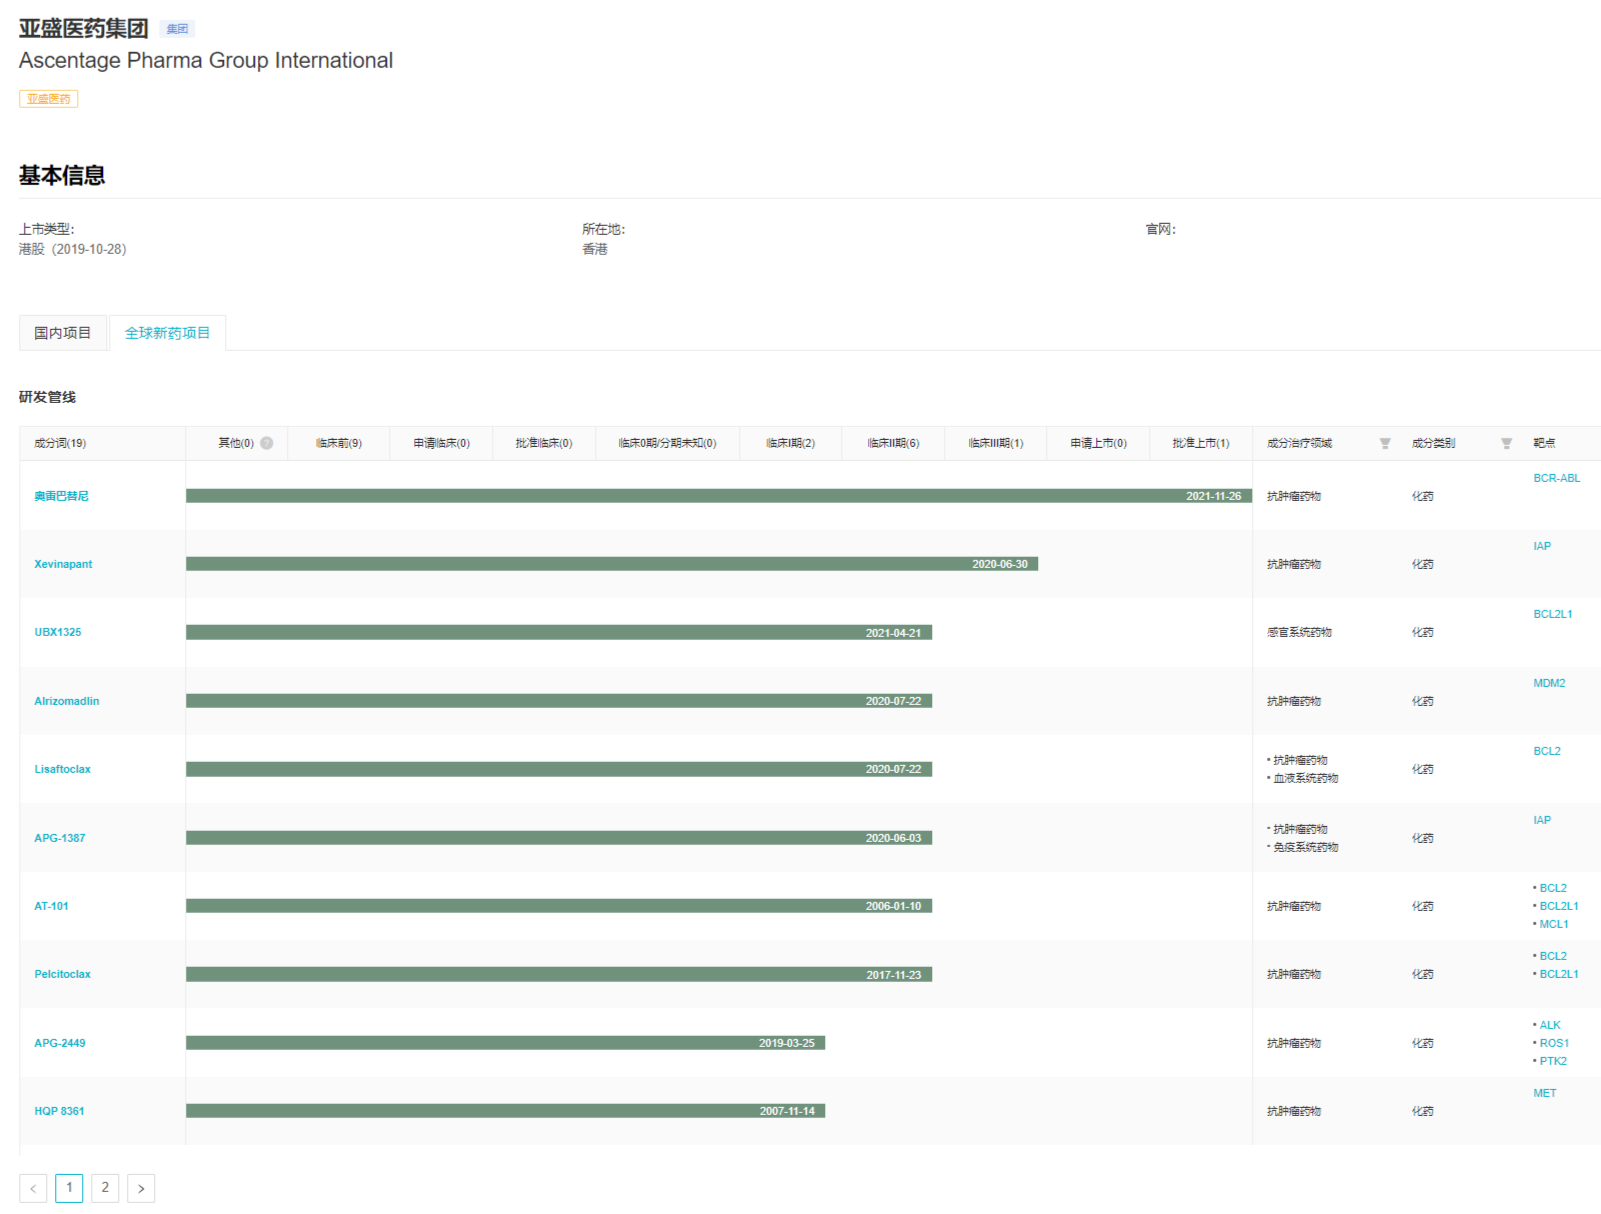The image size is (1601, 1214).
Task: Click the 港股 (2019-10-28) listing text
Action: pos(73,249)
